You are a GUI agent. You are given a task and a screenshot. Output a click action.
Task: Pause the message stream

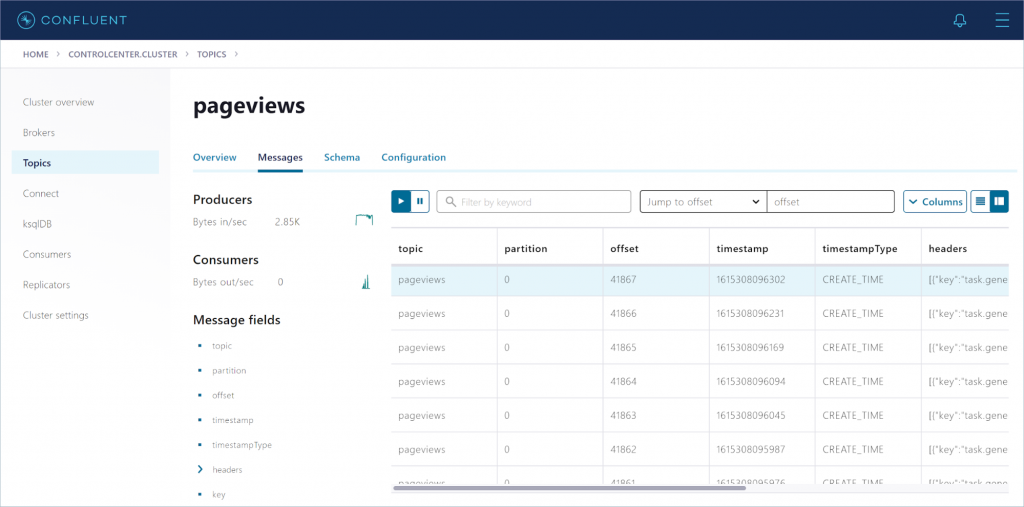point(420,201)
